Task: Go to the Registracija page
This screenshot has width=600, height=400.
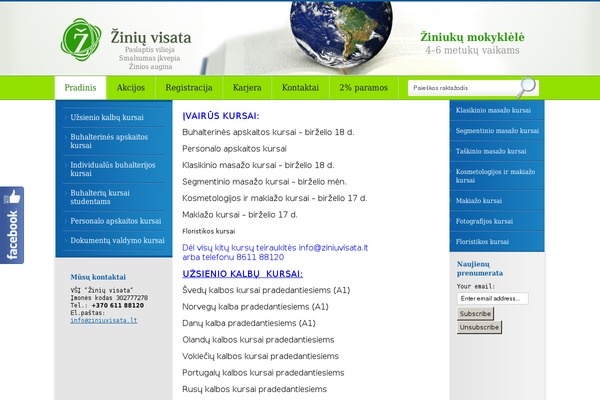Action: click(x=189, y=88)
